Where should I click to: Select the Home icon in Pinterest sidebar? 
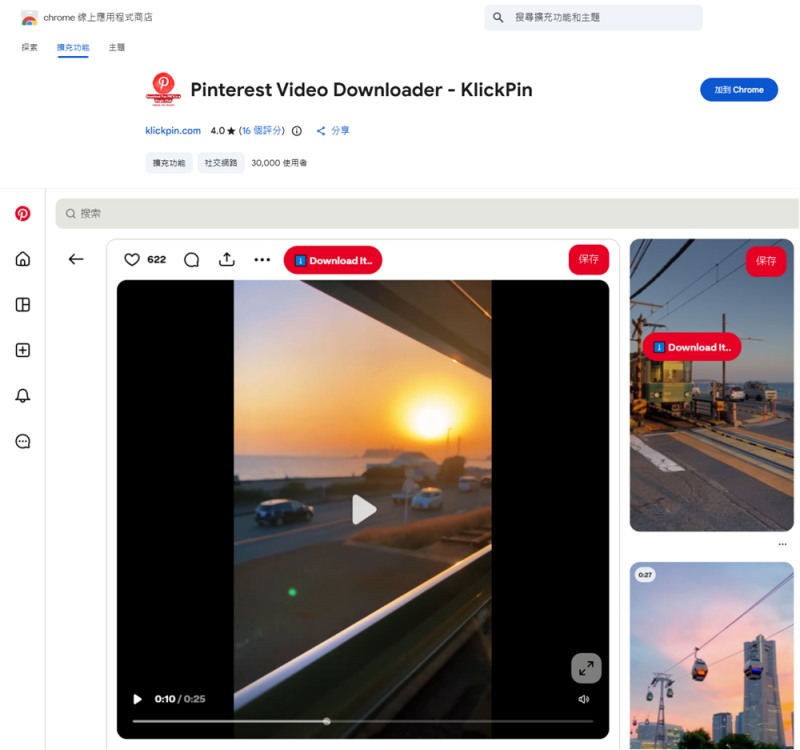tap(22, 259)
